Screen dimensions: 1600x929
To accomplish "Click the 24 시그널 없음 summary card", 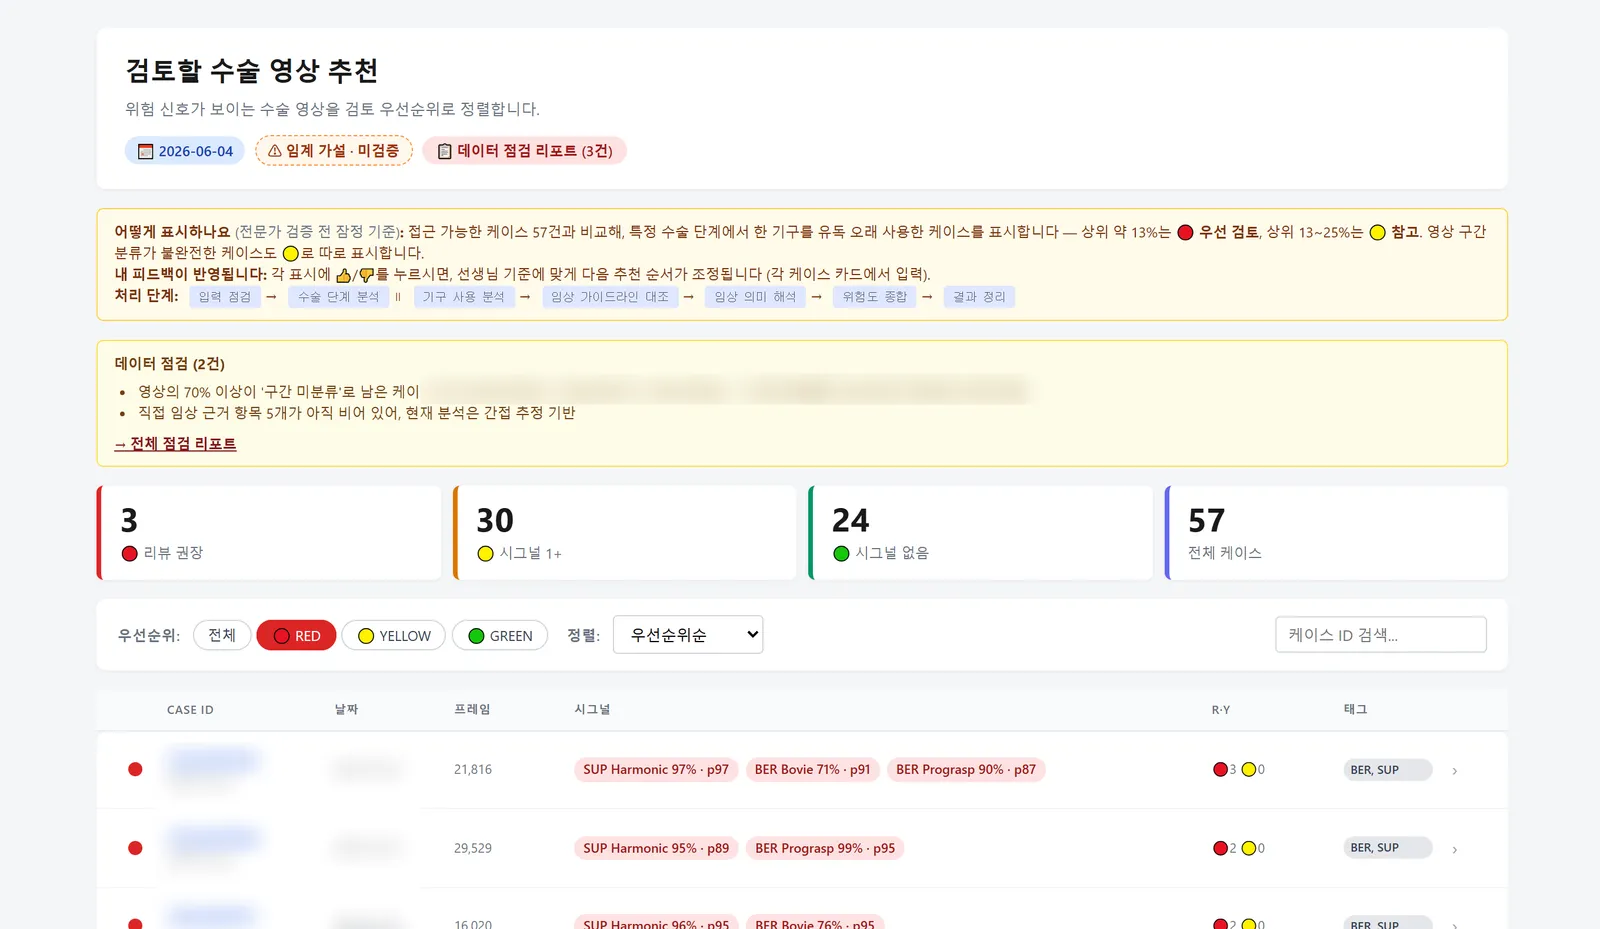I will (981, 533).
